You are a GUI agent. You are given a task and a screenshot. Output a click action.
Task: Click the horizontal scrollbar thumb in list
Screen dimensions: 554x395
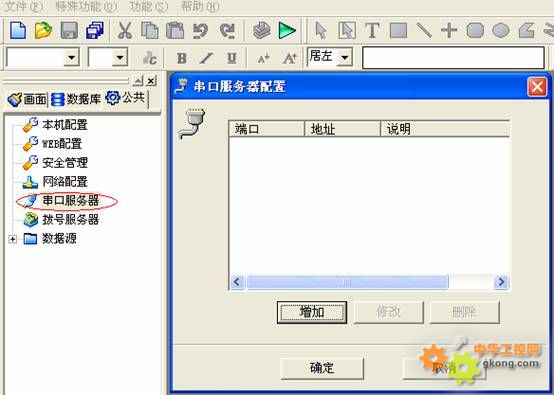(x=347, y=282)
